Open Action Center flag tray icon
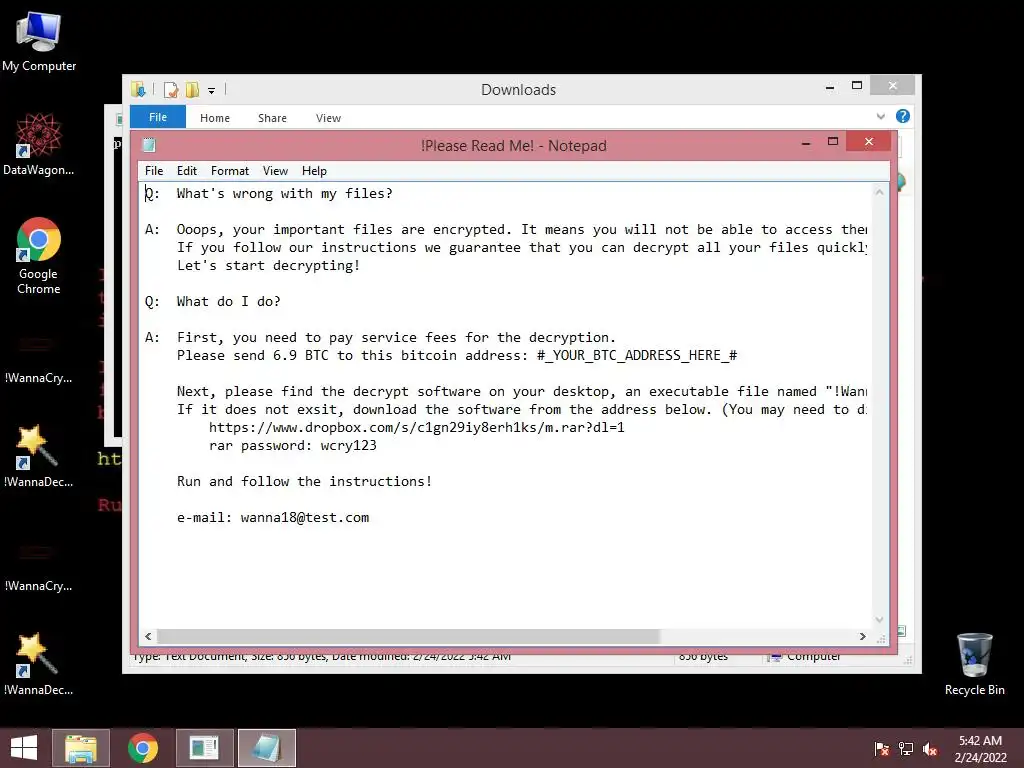 click(882, 749)
